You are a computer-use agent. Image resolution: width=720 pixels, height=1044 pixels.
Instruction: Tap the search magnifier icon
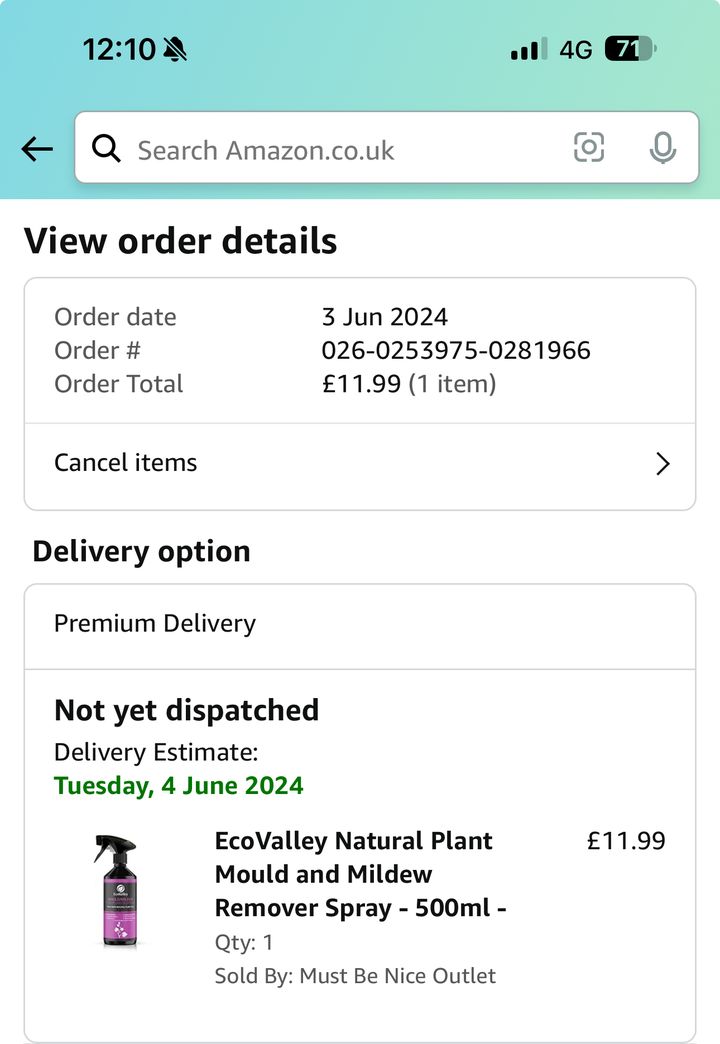[106, 148]
